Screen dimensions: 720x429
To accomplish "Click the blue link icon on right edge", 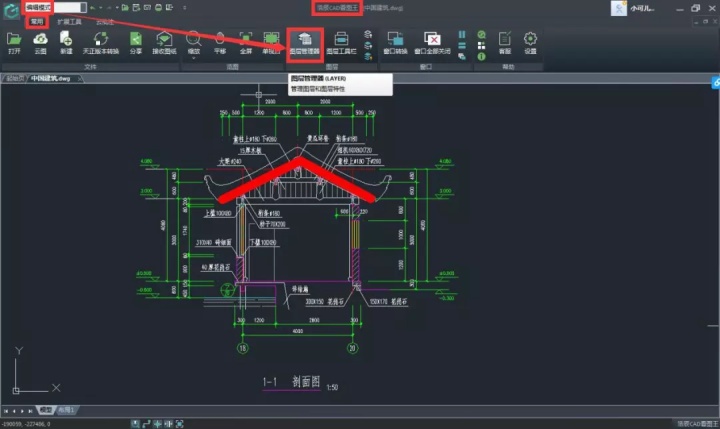I will point(716,83).
